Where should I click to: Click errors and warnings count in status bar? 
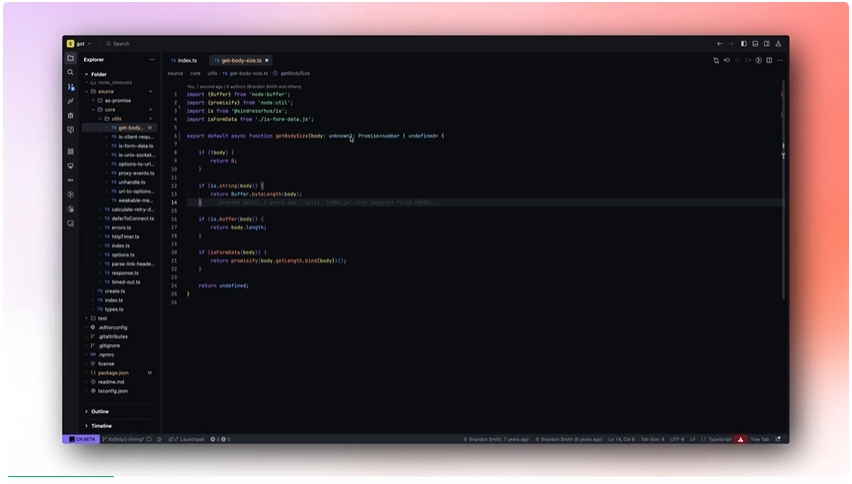[220, 439]
